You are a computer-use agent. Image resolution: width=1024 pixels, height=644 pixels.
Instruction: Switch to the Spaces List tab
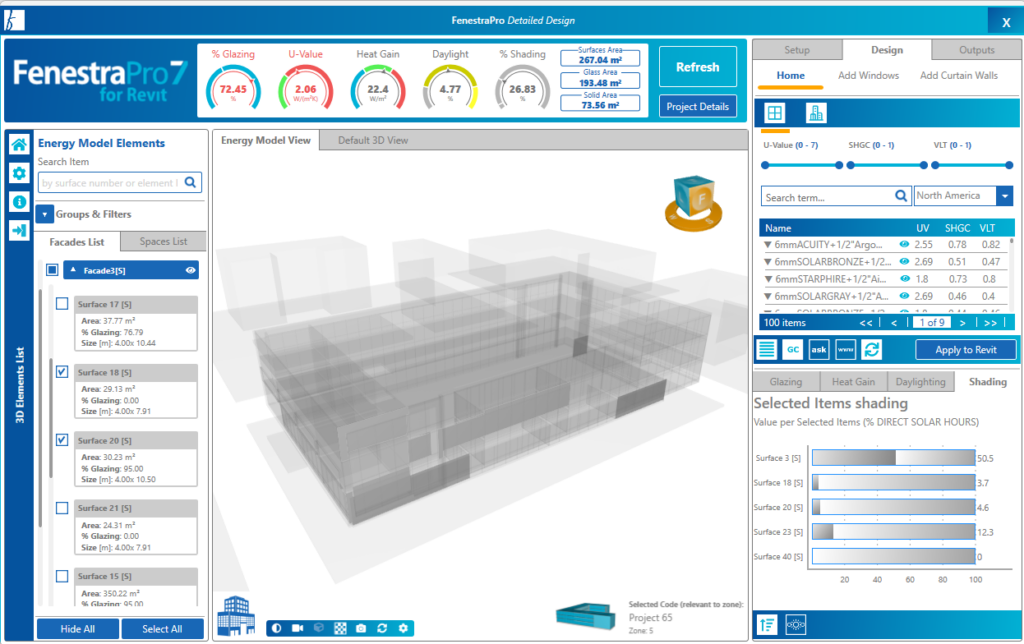(163, 242)
